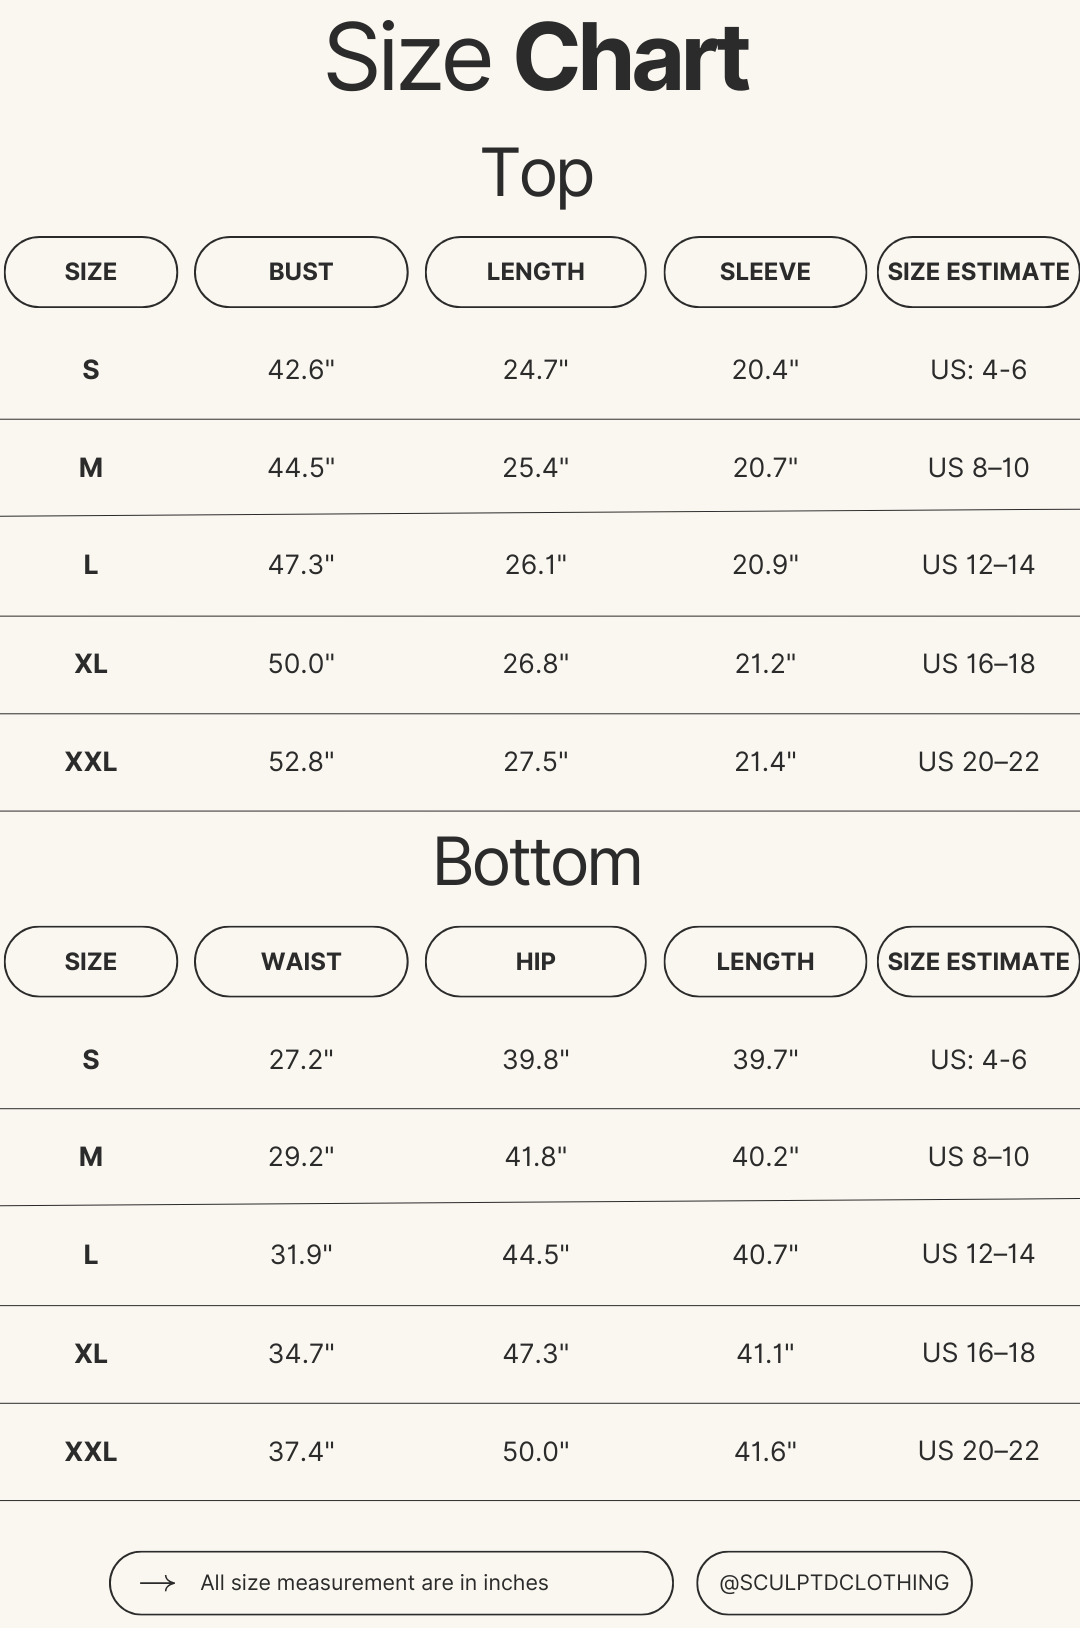The width and height of the screenshot is (1080, 1628).
Task: Select the Top table SIZE header pill
Action: 91,272
